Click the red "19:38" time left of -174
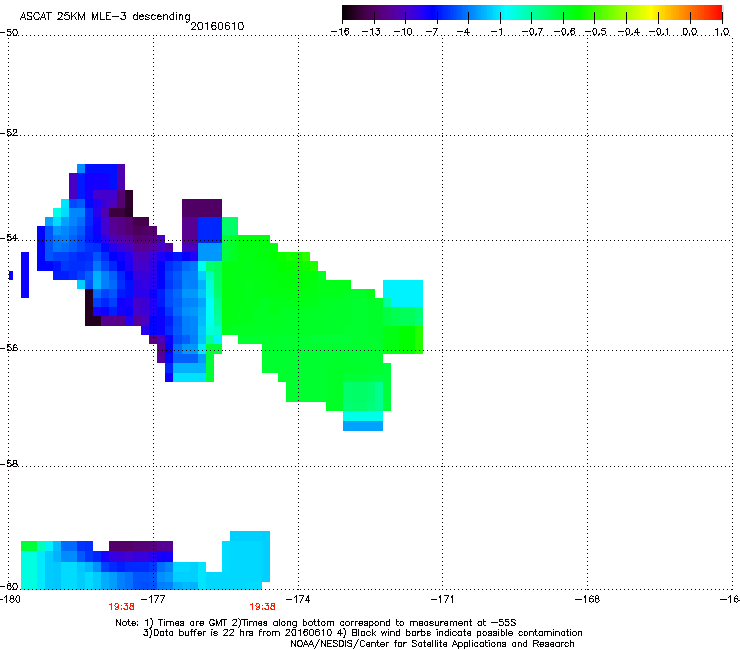Viewport: 740px width, 650px height. click(262, 607)
